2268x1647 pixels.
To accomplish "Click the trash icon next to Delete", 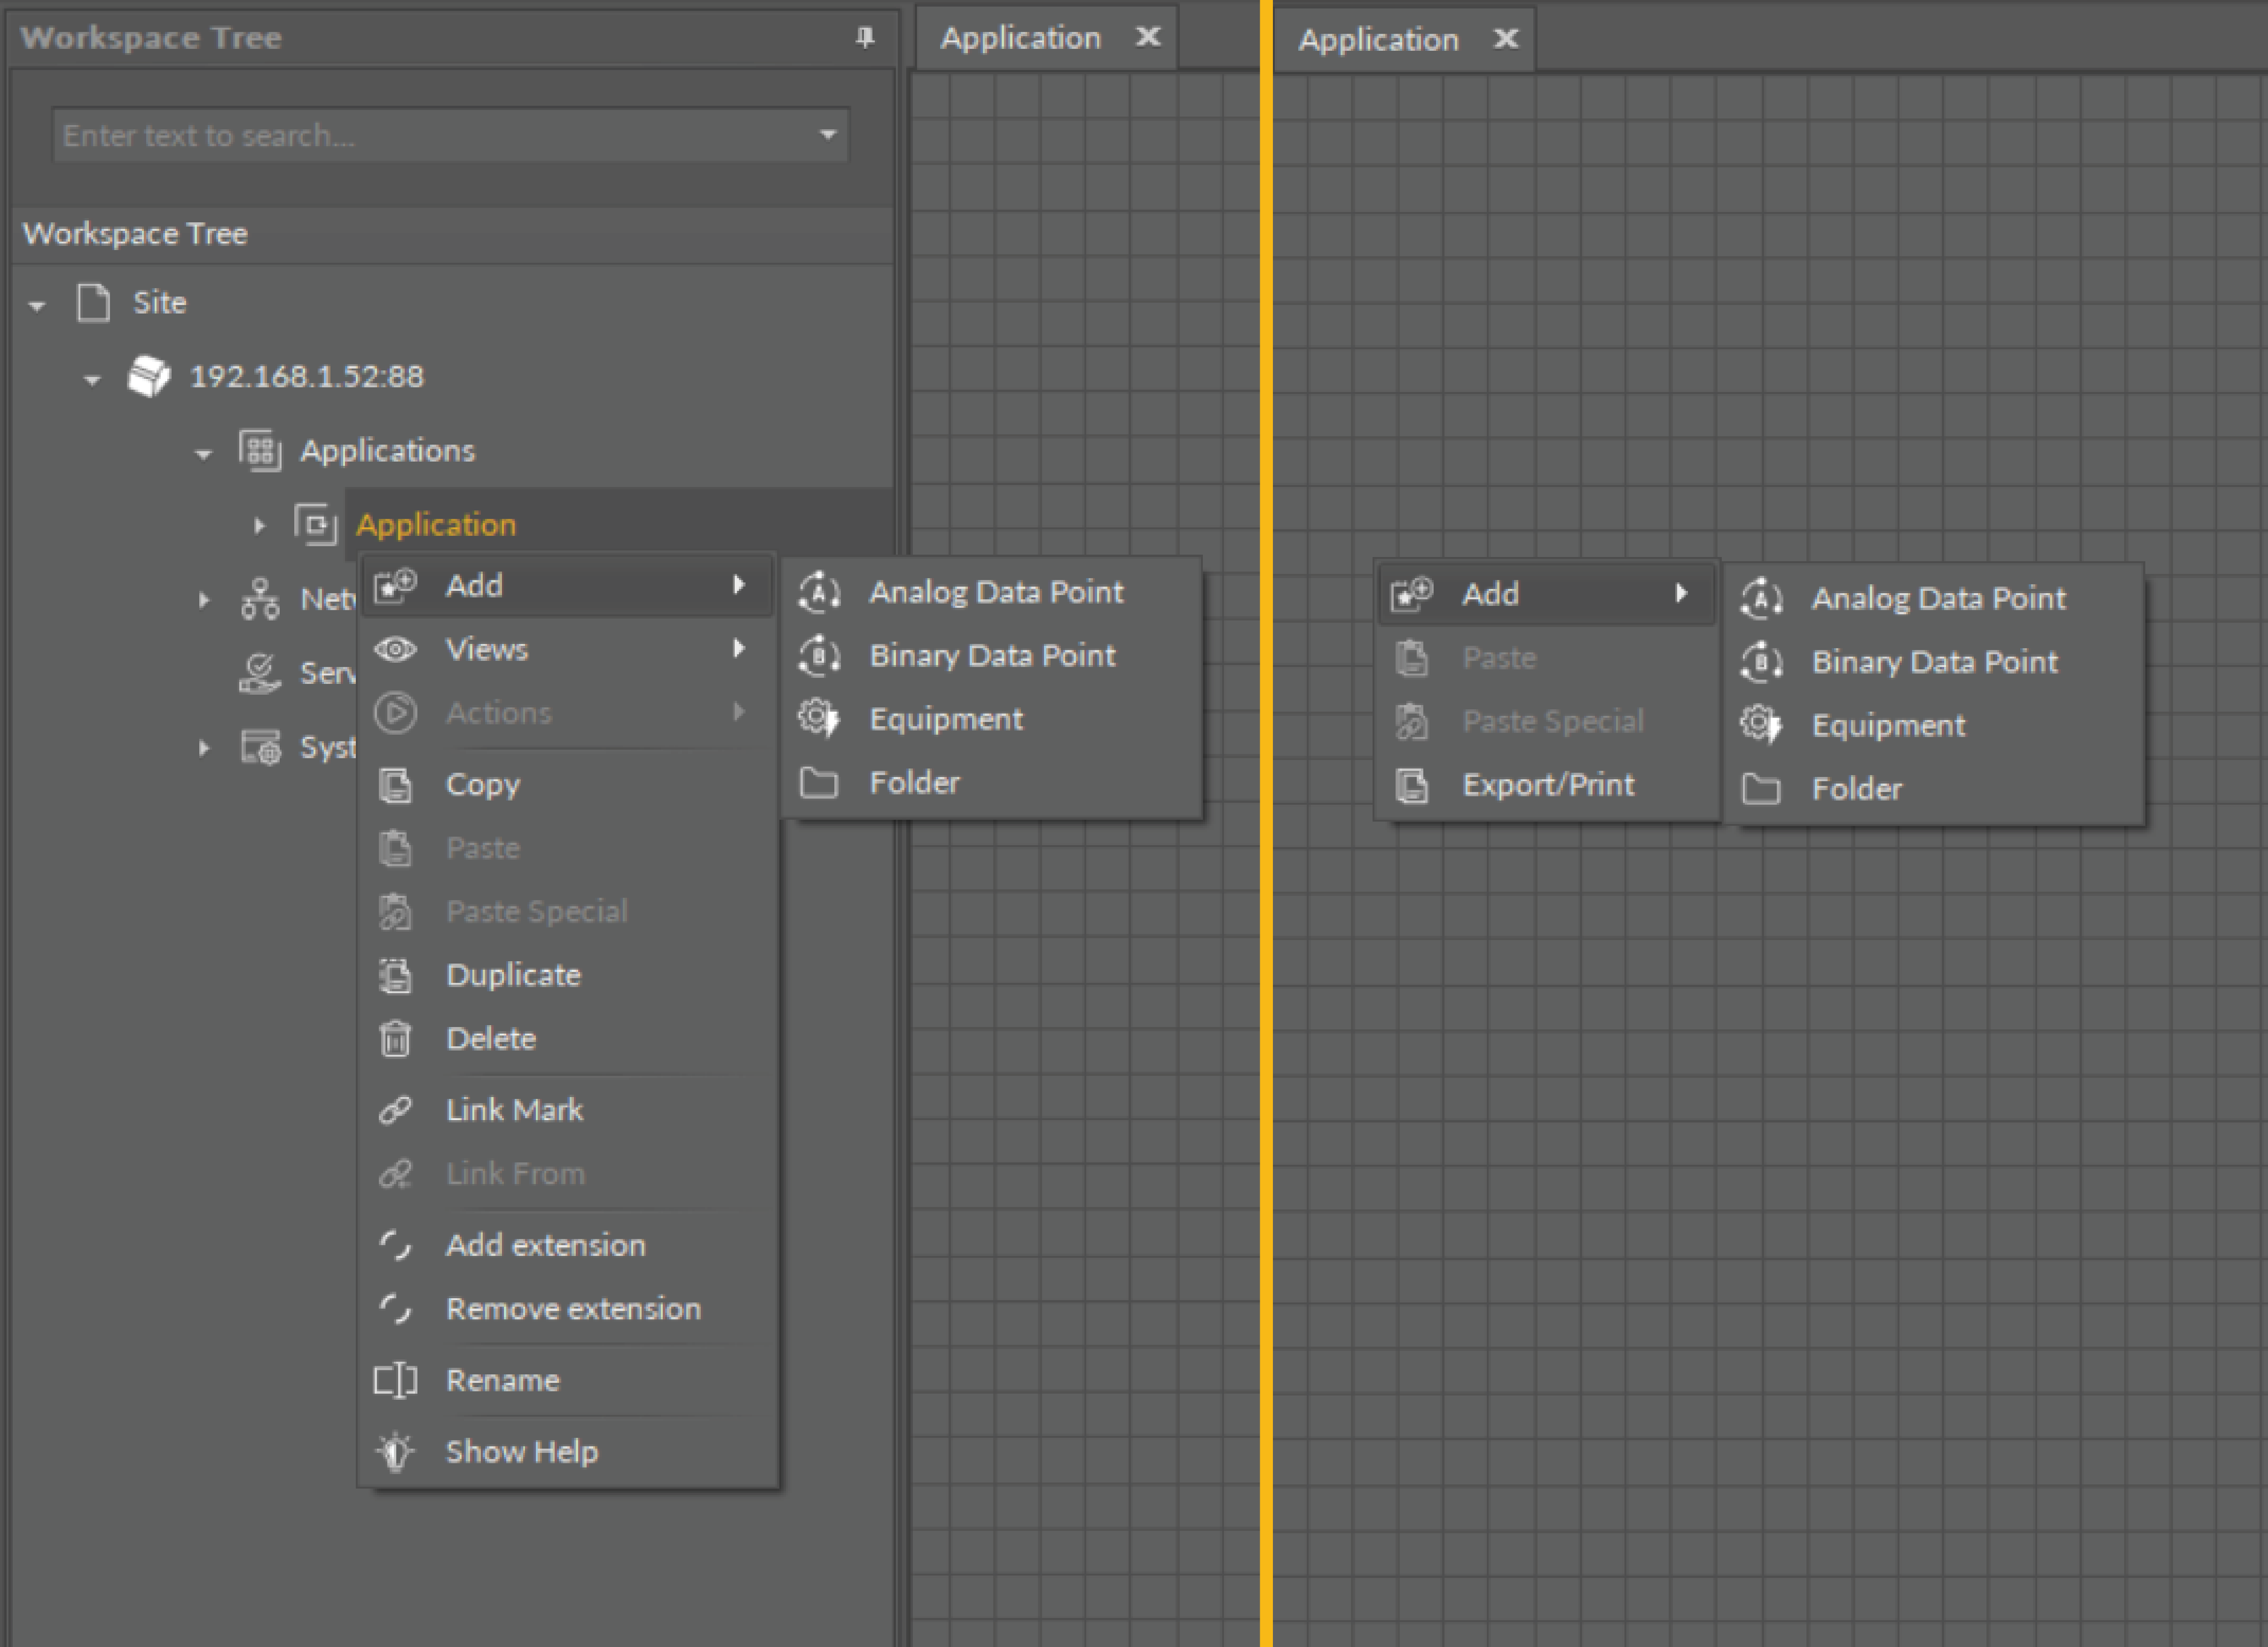I will (x=395, y=1039).
